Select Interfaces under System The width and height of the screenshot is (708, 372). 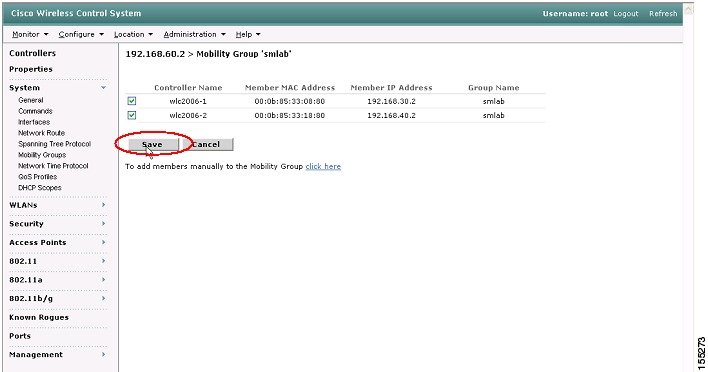[34, 122]
